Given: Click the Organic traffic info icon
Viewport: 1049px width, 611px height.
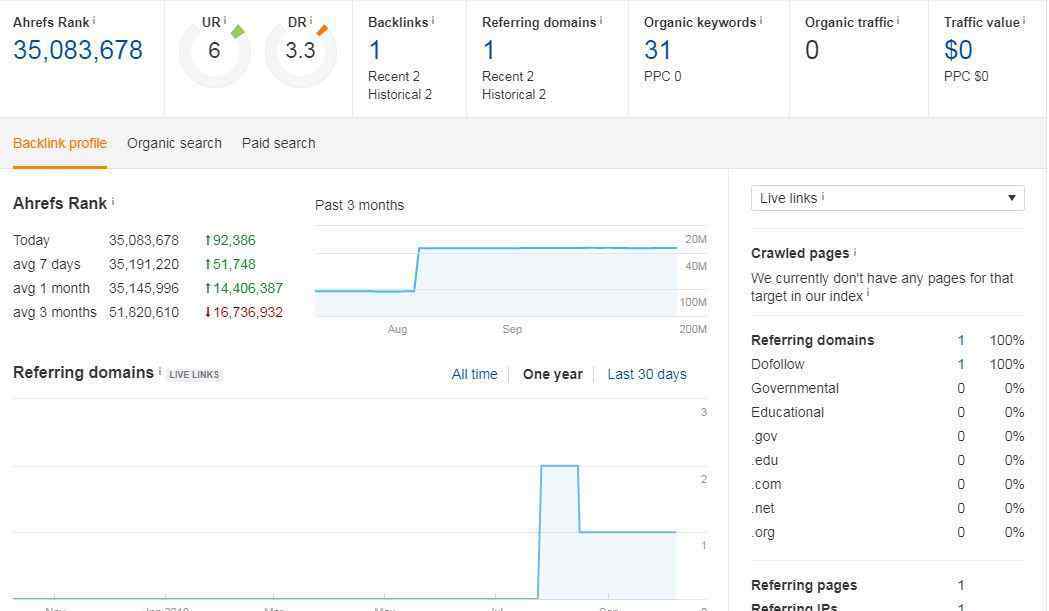Looking at the screenshot, I should coord(898,20).
